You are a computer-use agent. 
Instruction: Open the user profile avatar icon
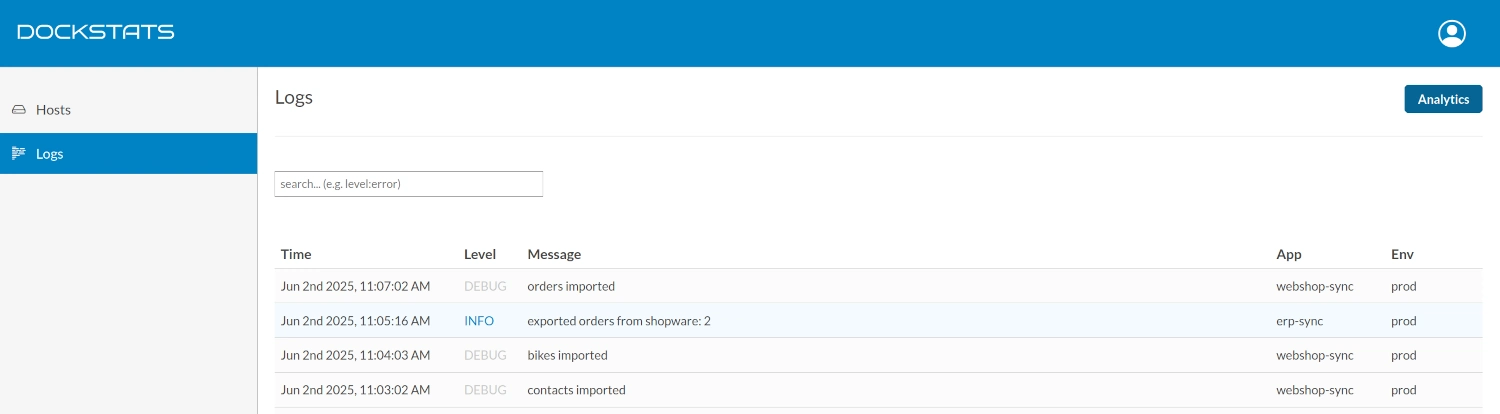(1451, 33)
